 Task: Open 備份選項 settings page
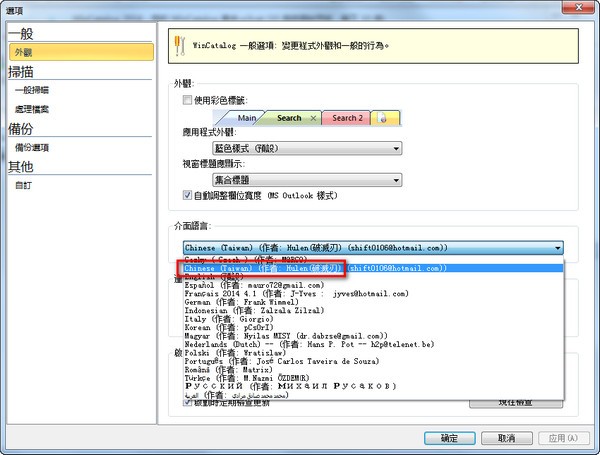point(32,147)
